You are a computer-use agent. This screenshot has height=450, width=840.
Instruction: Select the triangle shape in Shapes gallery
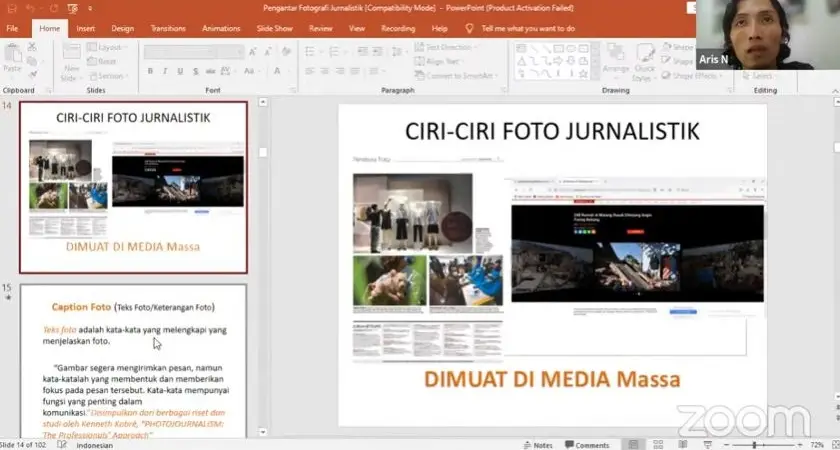(521, 61)
